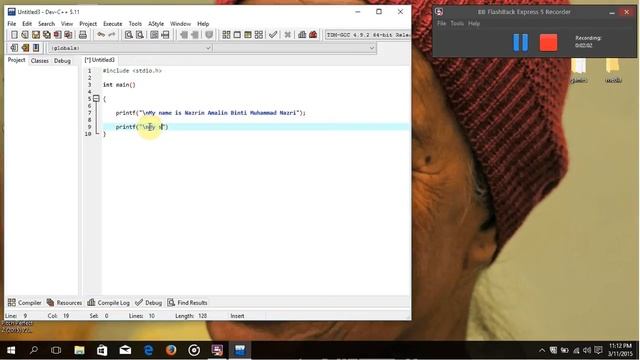The height and width of the screenshot is (360, 640).
Task: Open the Tools menu in Dev-C++
Action: point(135,24)
